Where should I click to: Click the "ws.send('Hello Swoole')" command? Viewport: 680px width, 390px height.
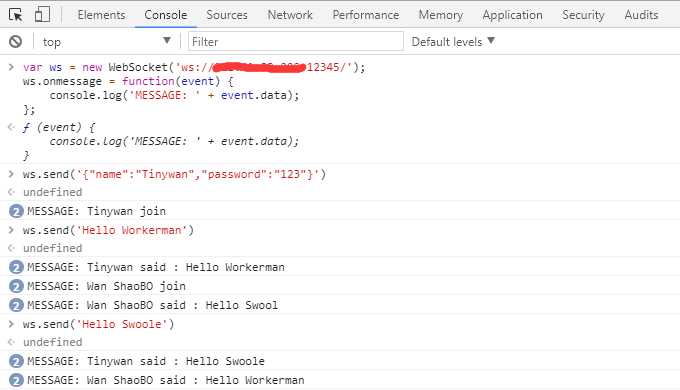pos(98,324)
